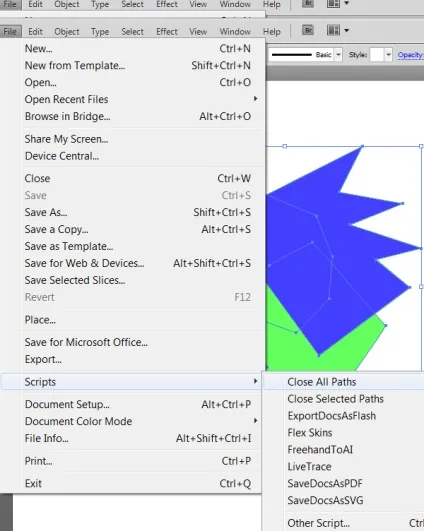Open the stroke Basic brush dropdown

[x=338, y=55]
